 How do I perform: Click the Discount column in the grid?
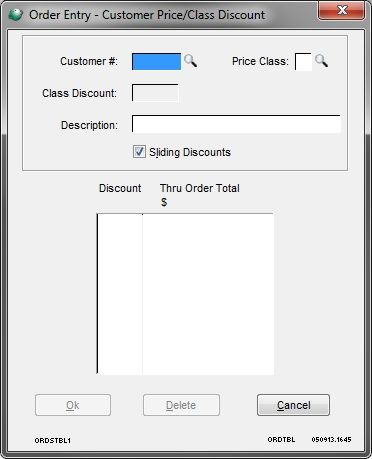[x=120, y=294]
